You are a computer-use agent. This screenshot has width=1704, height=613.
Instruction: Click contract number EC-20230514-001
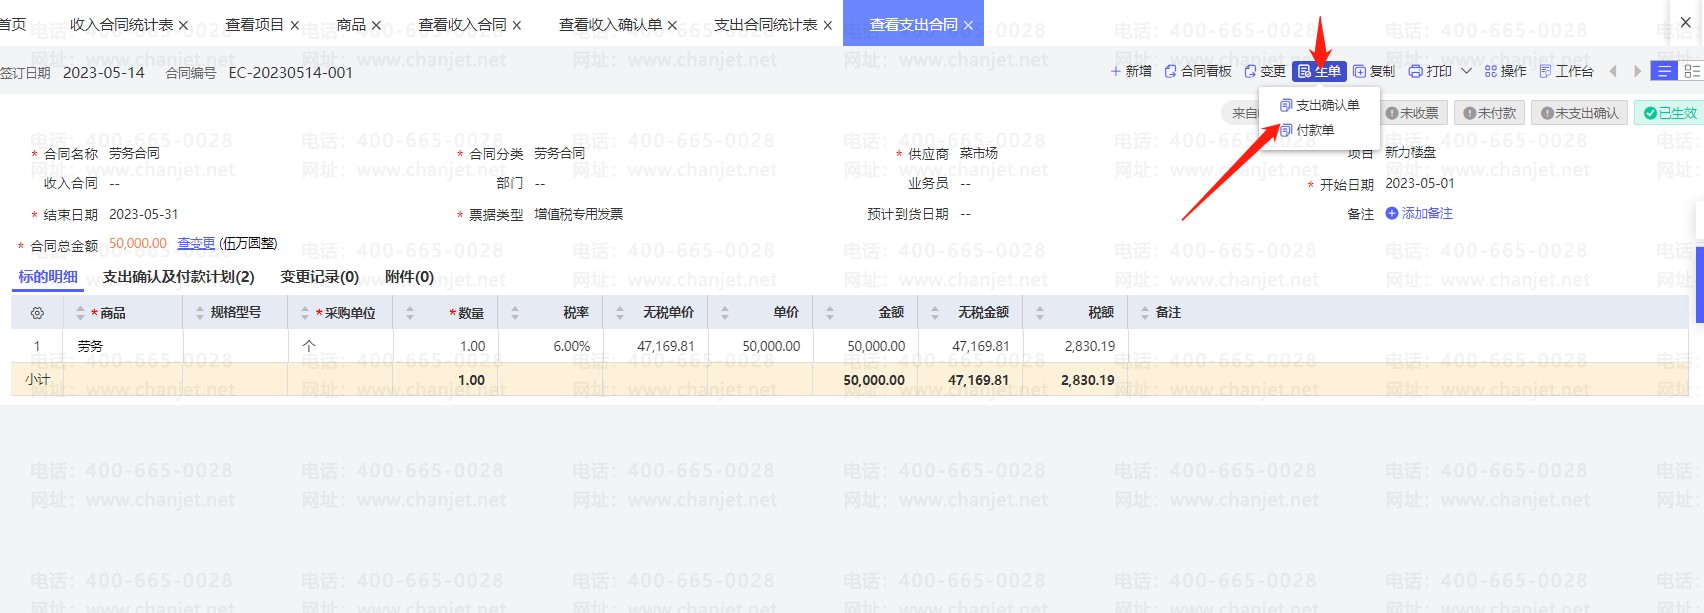pos(291,73)
